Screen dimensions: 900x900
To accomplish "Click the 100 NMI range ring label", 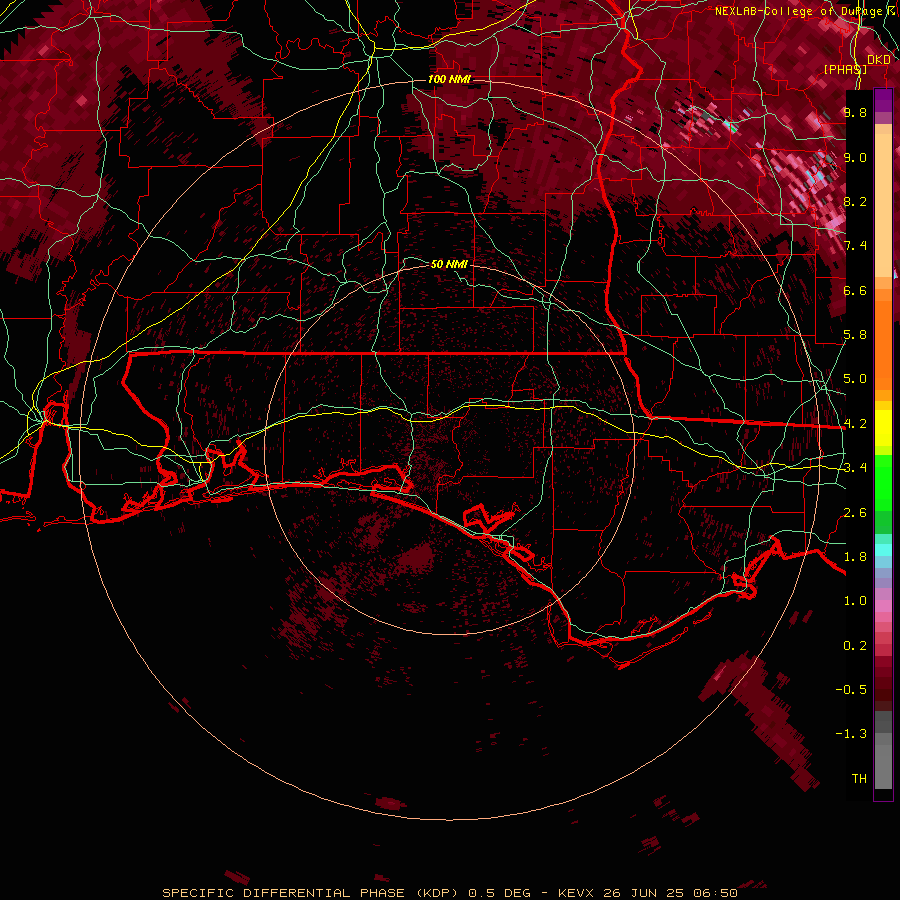I will point(449,79).
